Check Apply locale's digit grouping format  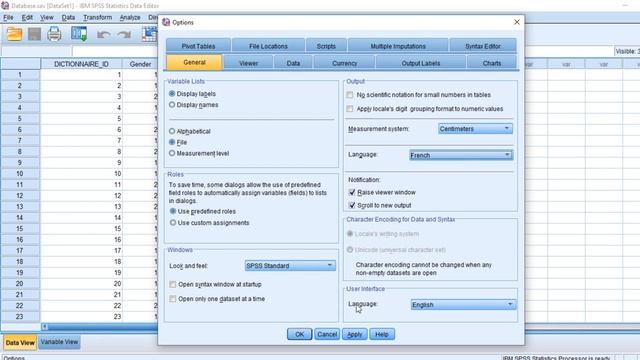point(350,109)
